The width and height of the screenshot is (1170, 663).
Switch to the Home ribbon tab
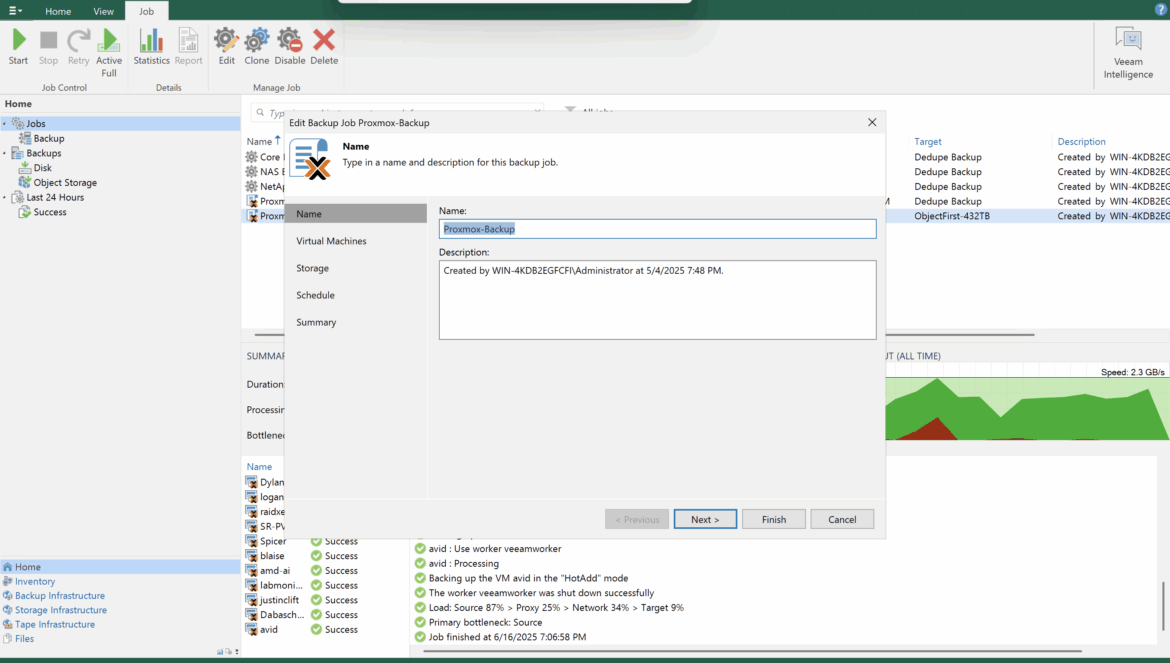[58, 11]
